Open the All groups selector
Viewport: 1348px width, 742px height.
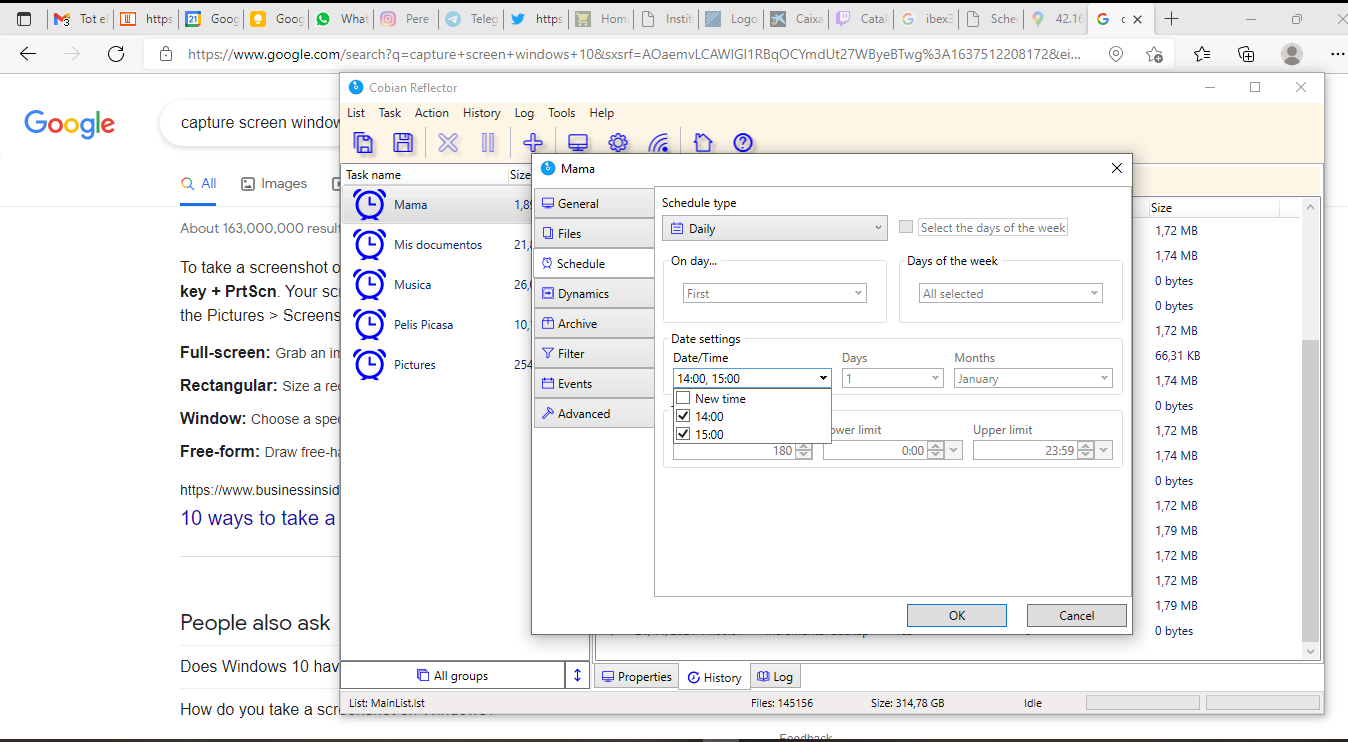453,675
